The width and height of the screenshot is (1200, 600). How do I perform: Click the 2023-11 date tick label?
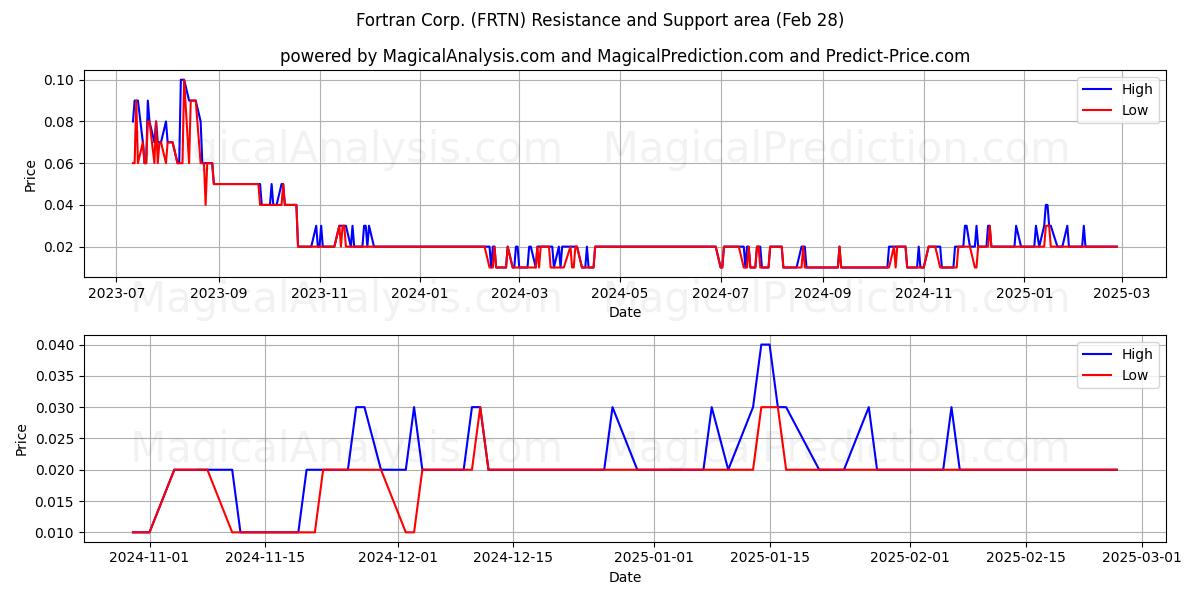[x=320, y=293]
